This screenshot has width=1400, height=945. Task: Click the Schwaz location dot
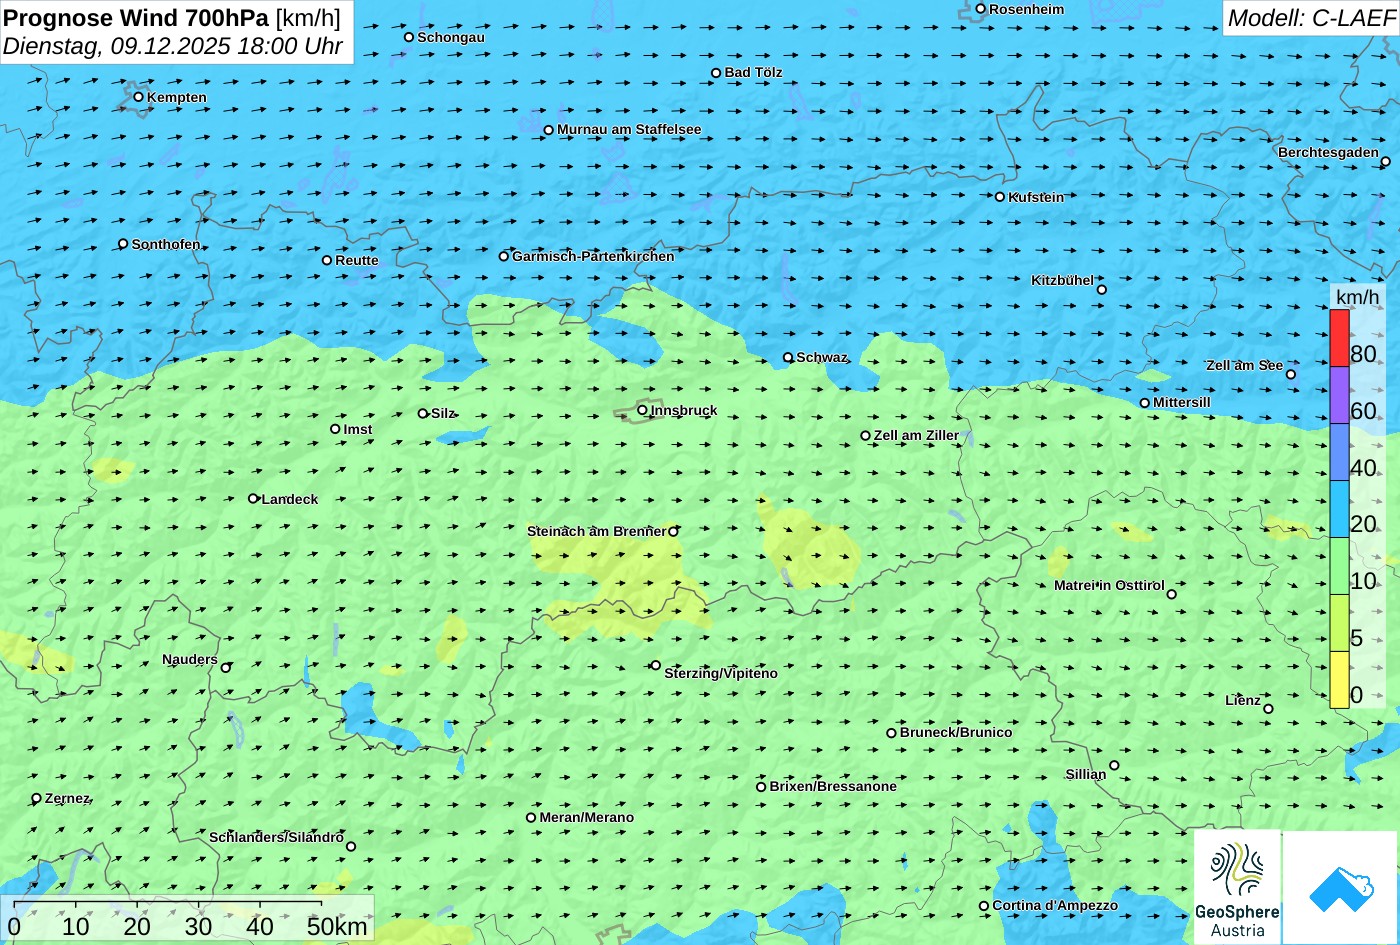787,357
